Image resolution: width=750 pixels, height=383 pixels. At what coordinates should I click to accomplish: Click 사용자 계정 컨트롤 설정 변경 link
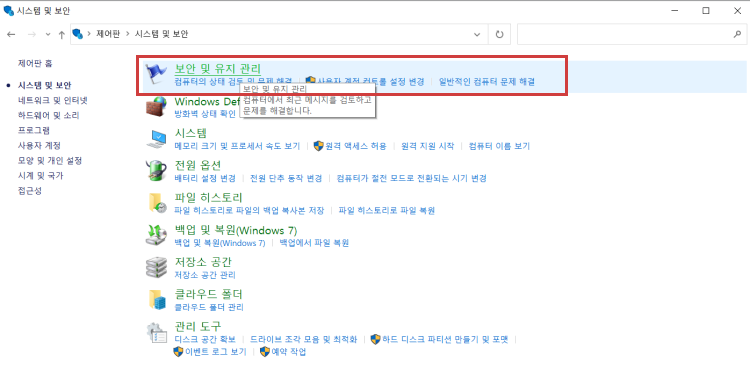(x=371, y=82)
